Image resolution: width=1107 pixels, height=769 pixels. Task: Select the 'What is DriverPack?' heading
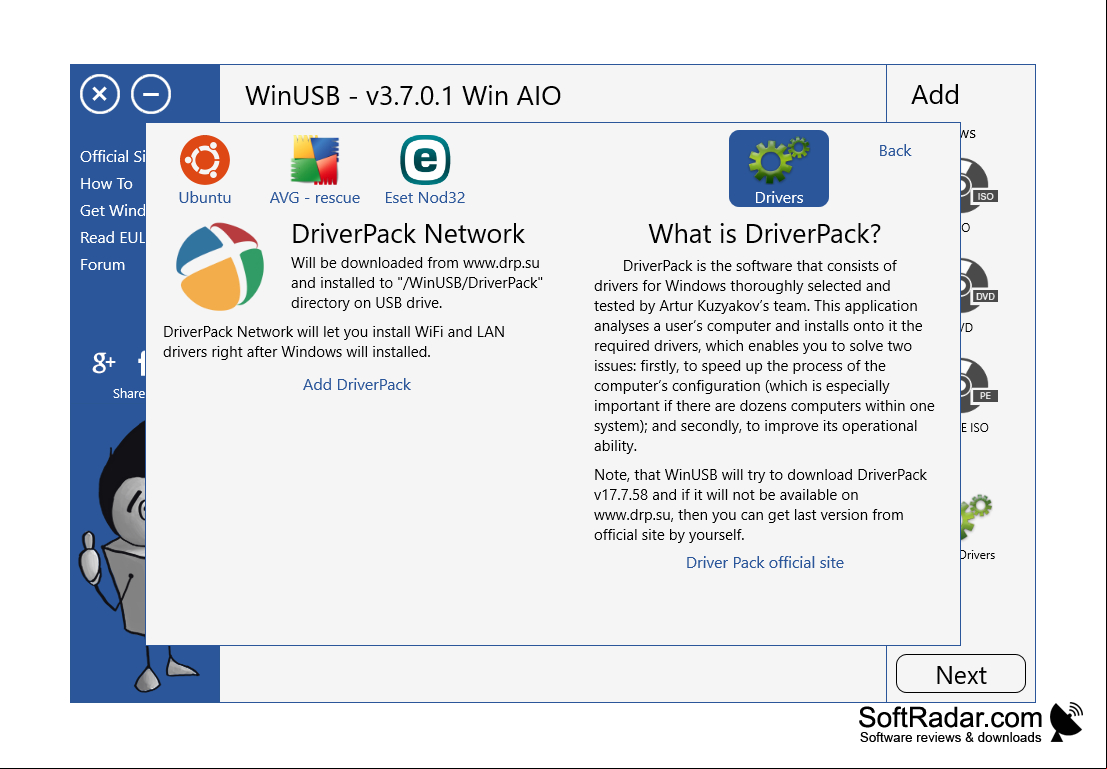(765, 234)
